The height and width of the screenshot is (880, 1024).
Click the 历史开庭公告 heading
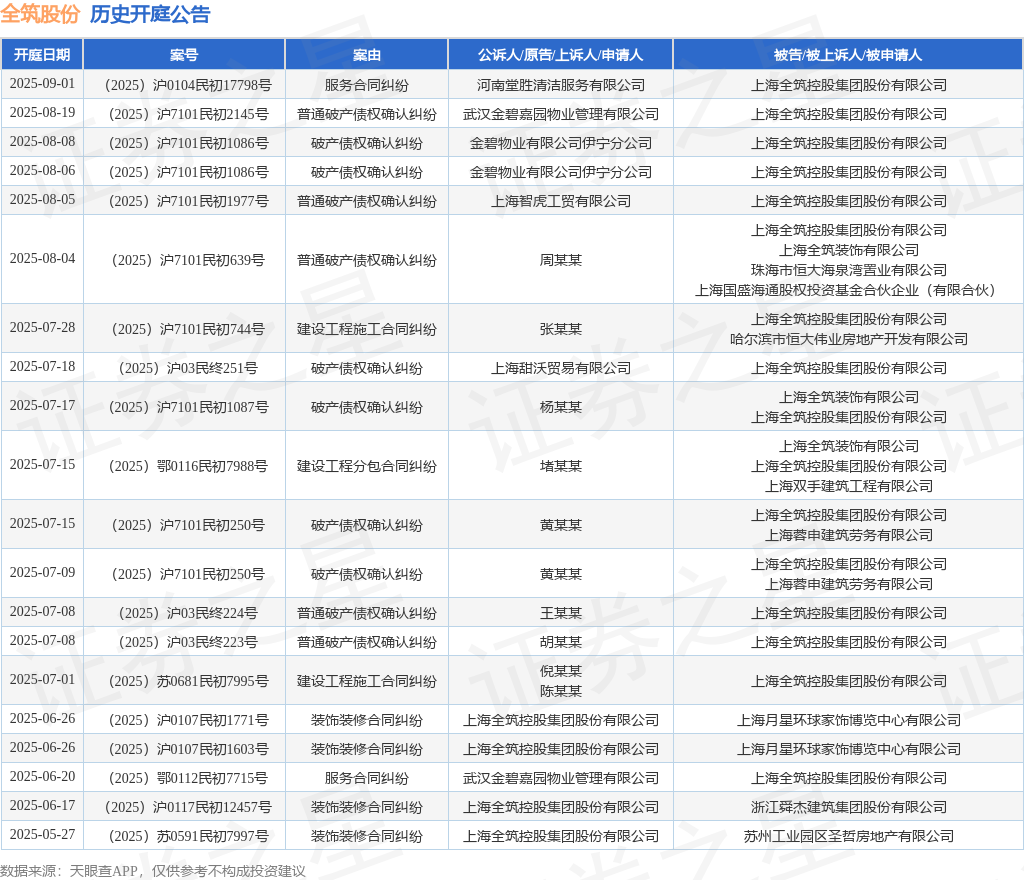150,14
